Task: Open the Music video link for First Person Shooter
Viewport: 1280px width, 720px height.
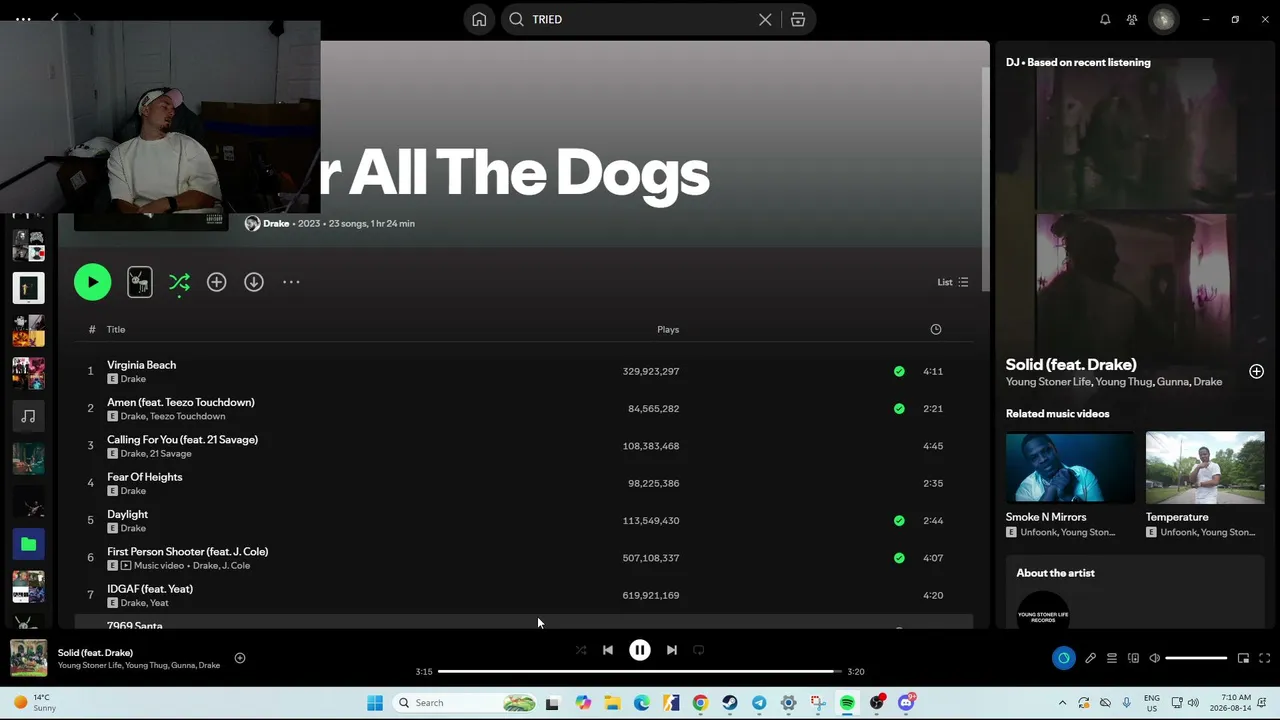Action: click(x=160, y=566)
